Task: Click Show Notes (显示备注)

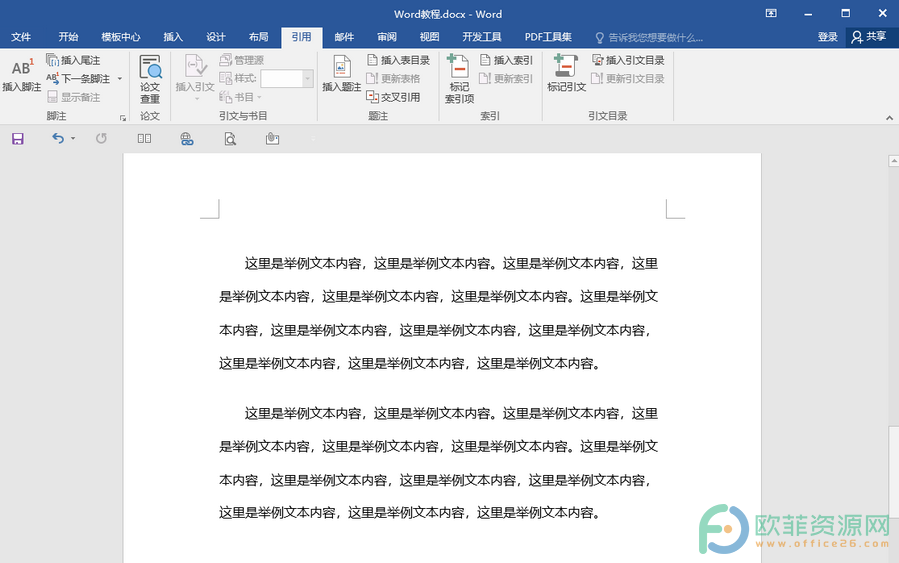Action: (73, 97)
